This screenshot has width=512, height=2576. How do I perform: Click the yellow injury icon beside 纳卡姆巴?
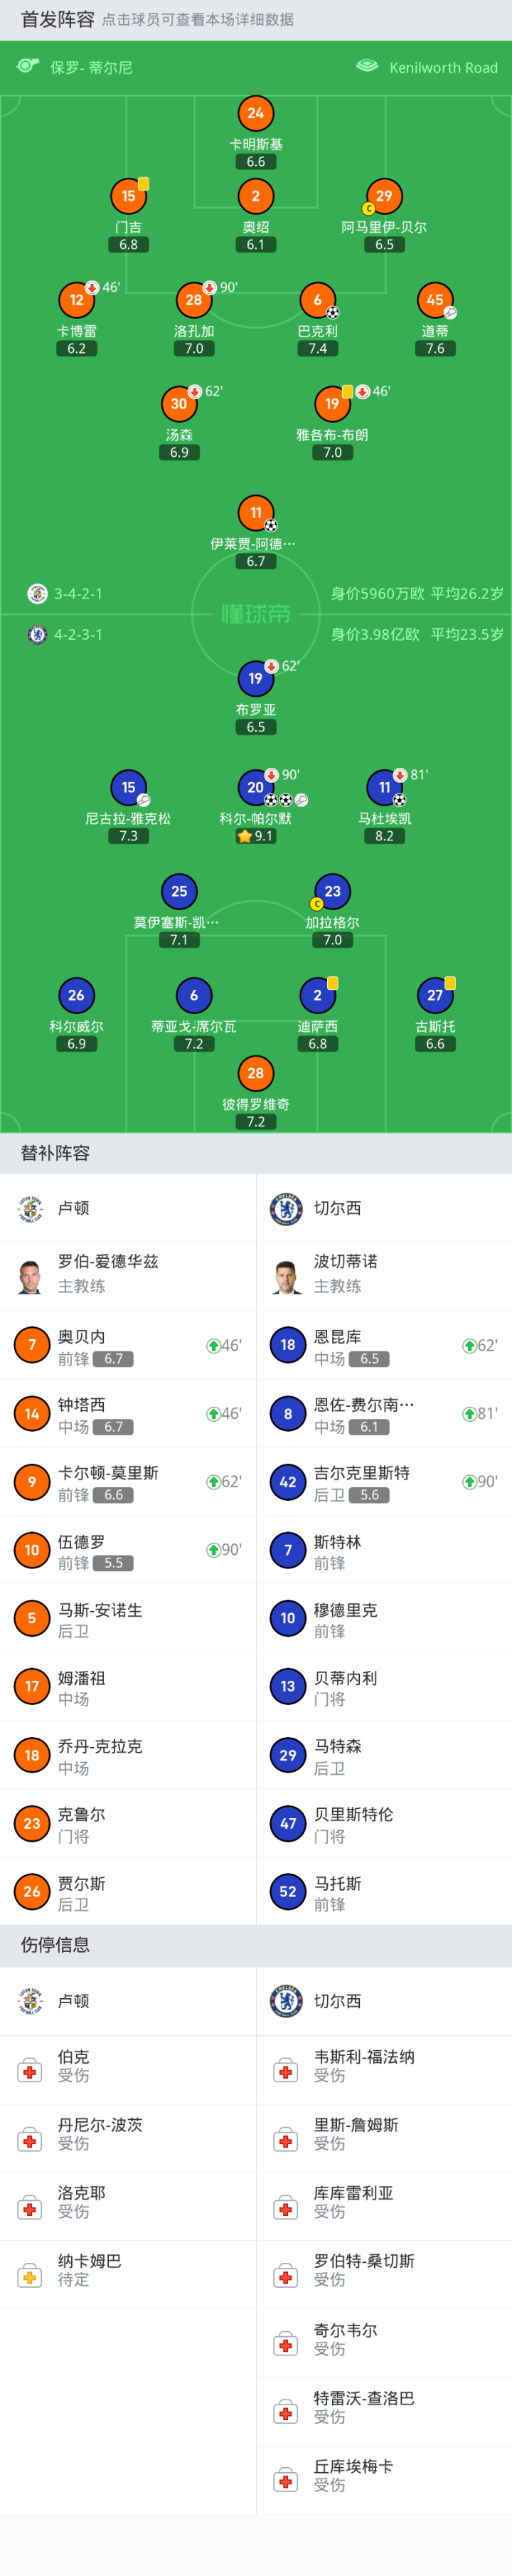(x=30, y=2277)
